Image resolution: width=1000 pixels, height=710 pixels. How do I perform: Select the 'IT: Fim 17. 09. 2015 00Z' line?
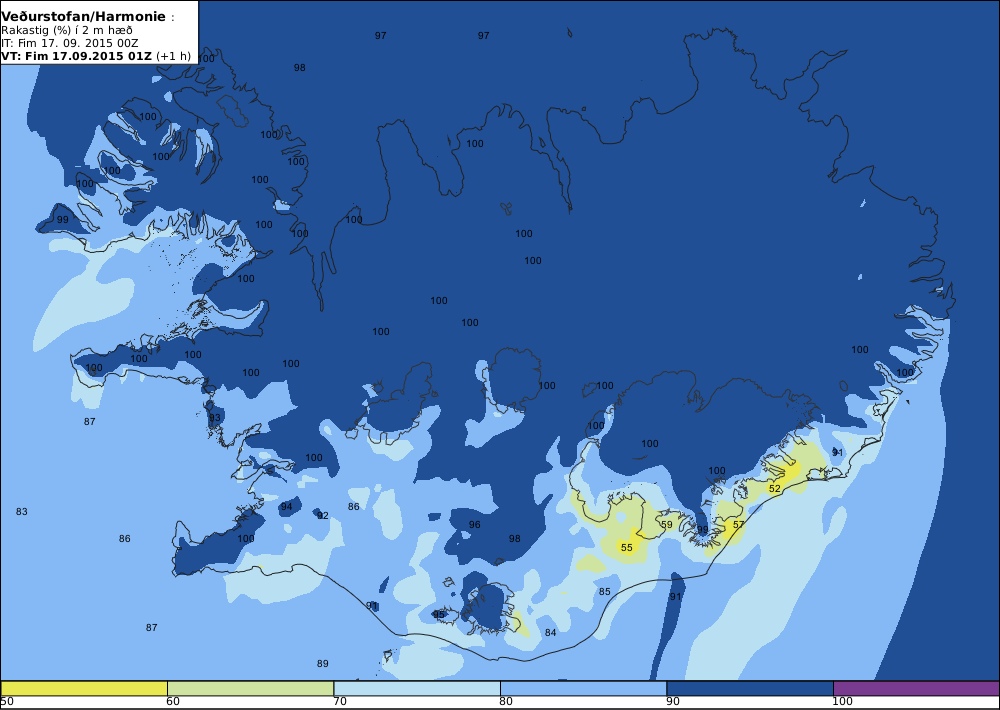70,43
